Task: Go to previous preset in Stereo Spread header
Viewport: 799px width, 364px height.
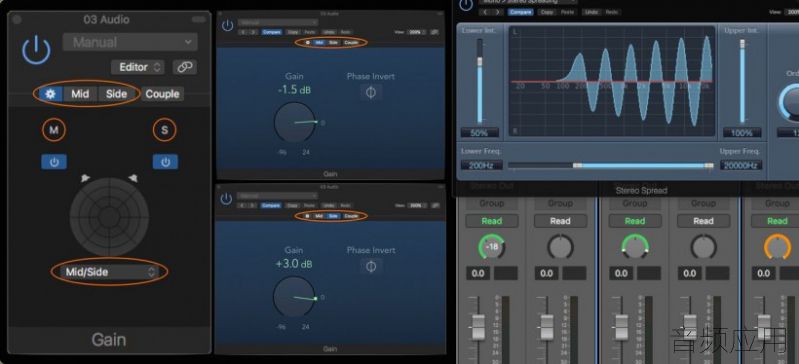Action: pos(486,12)
